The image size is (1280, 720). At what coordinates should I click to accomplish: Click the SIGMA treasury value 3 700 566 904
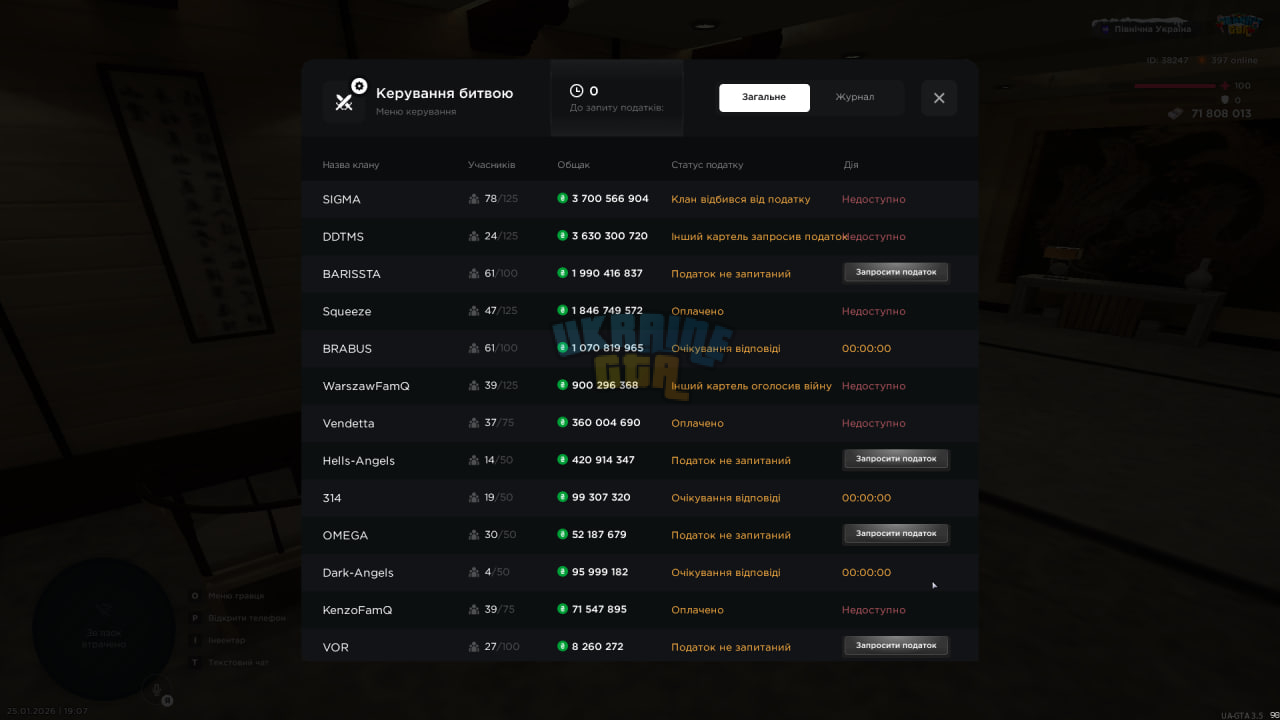coord(610,199)
